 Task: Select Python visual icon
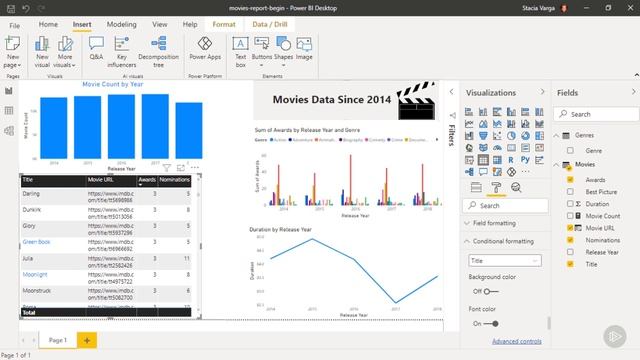click(525, 160)
